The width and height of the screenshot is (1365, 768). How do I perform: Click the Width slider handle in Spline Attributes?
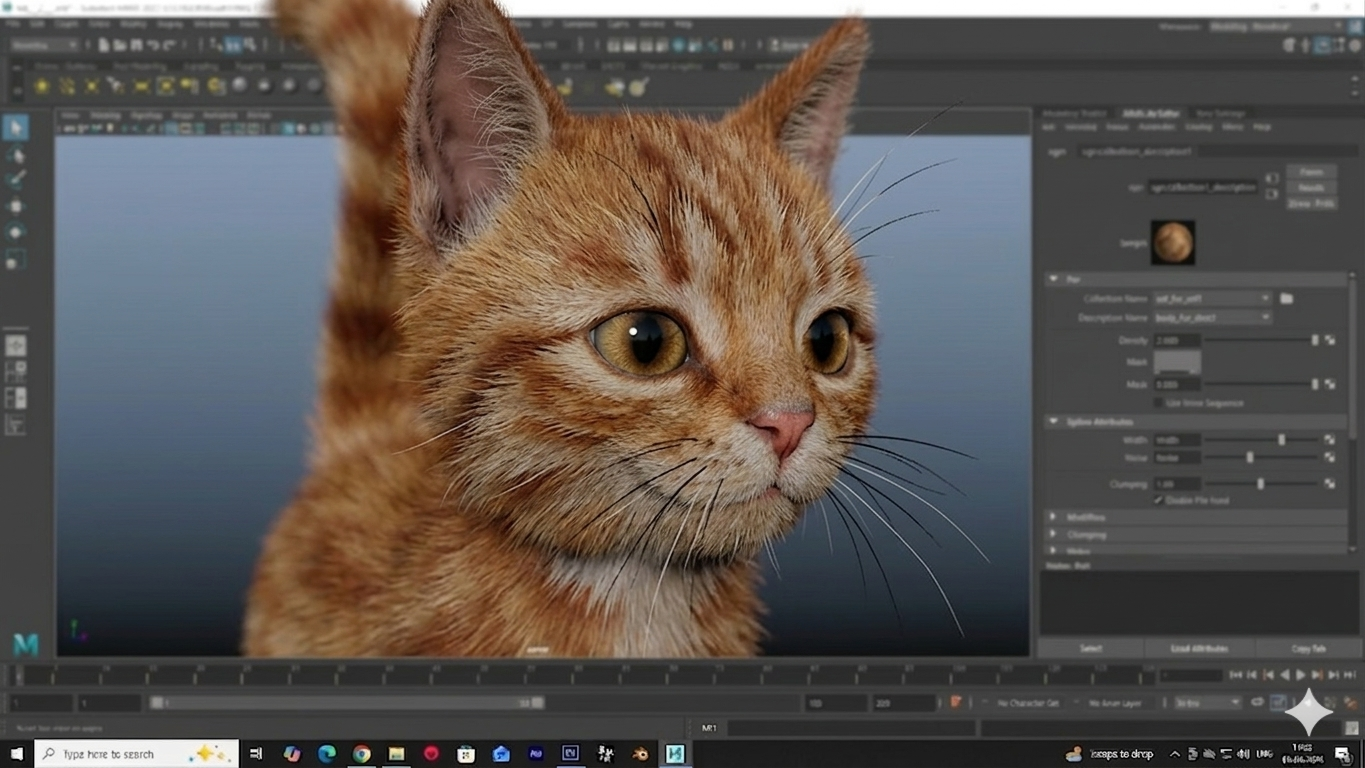1281,440
